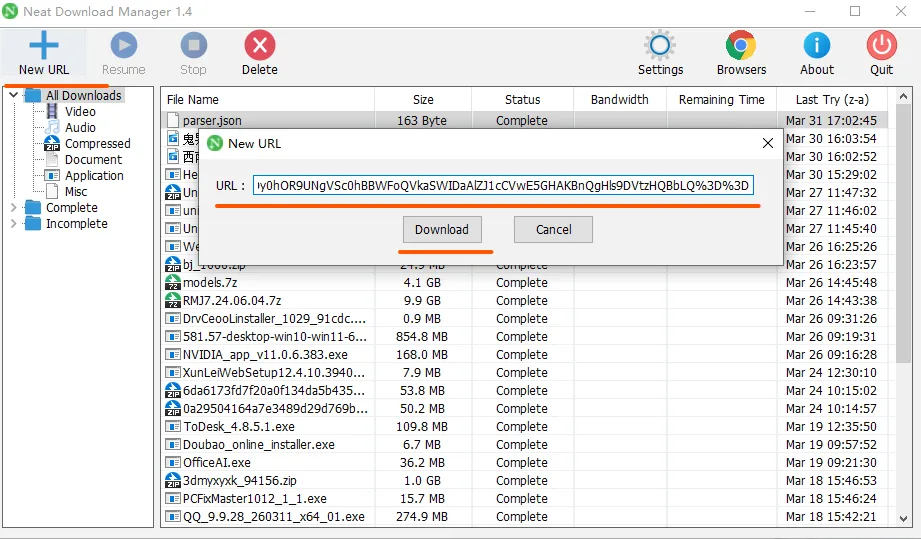Collapse the All Downloads tree node
The width and height of the screenshot is (921, 539).
(x=13, y=95)
